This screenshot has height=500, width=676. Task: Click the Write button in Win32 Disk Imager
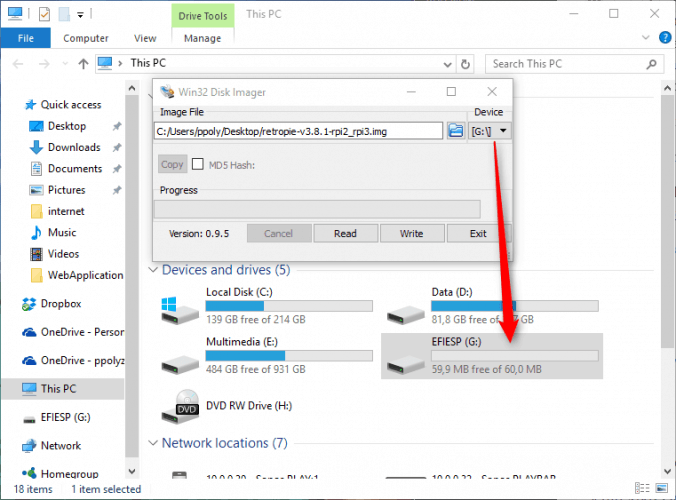[412, 234]
